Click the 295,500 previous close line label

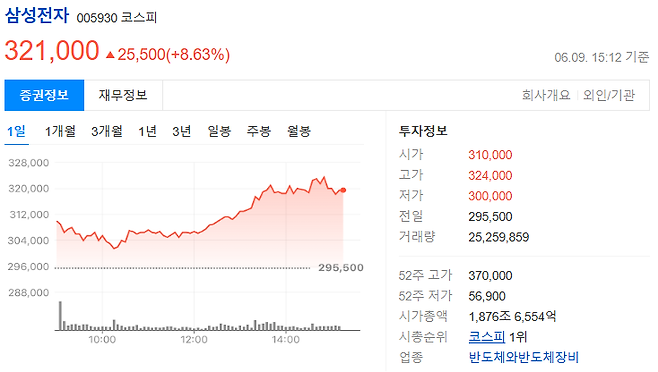coord(340,267)
